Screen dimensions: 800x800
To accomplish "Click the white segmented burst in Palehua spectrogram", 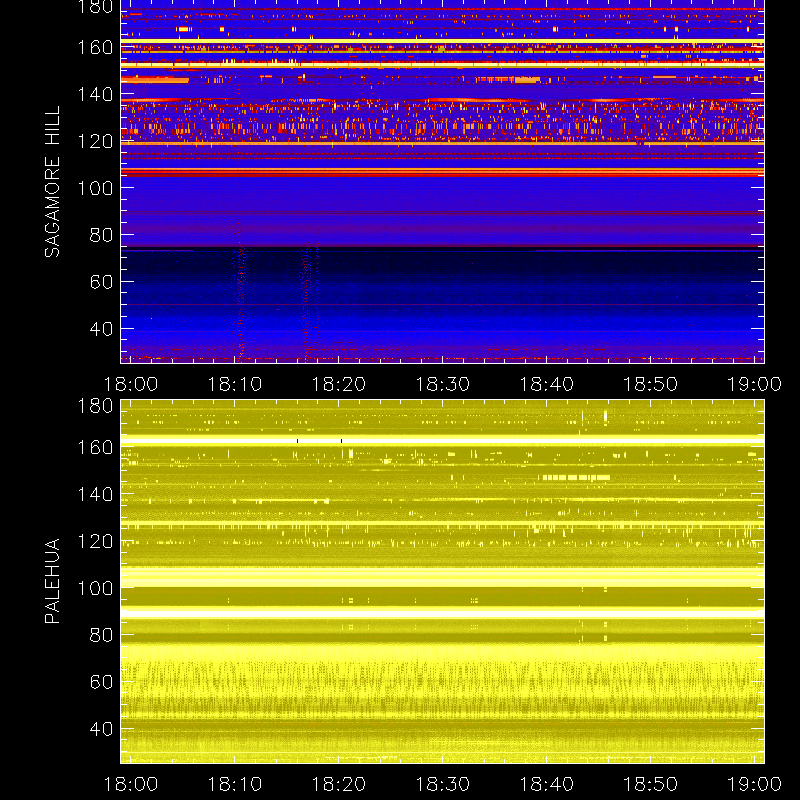I will tap(577, 478).
